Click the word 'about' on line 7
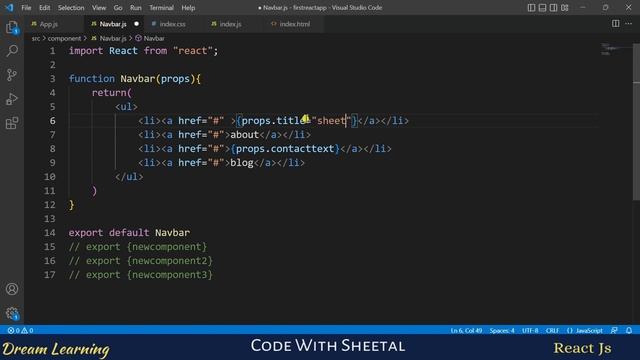 coord(244,135)
